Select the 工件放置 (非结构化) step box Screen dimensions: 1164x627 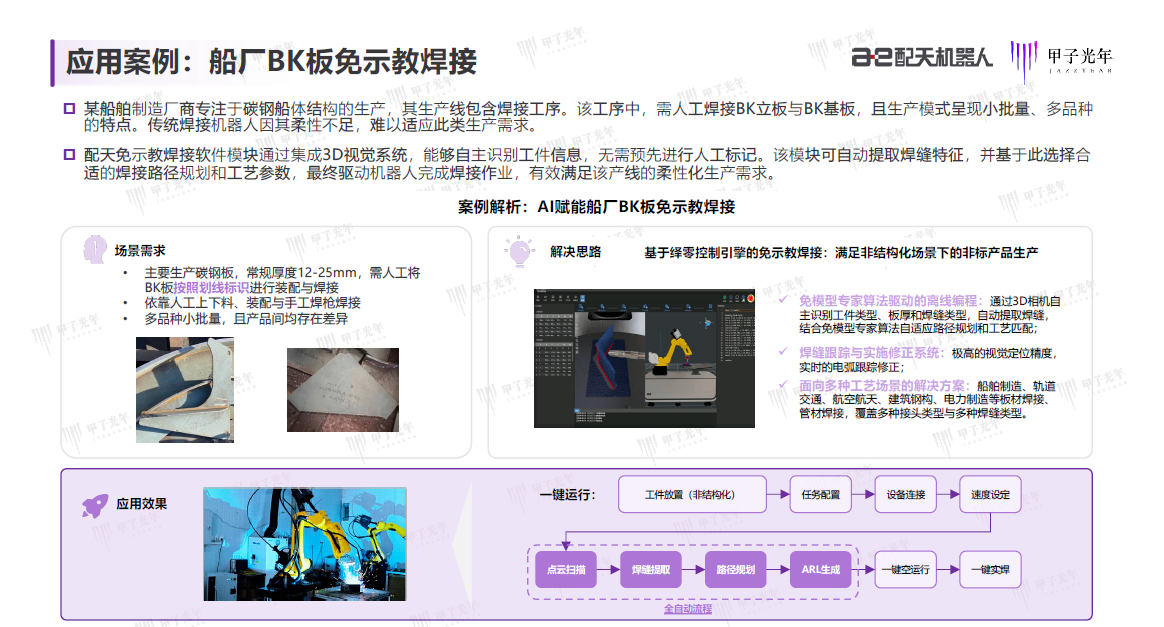point(692,494)
